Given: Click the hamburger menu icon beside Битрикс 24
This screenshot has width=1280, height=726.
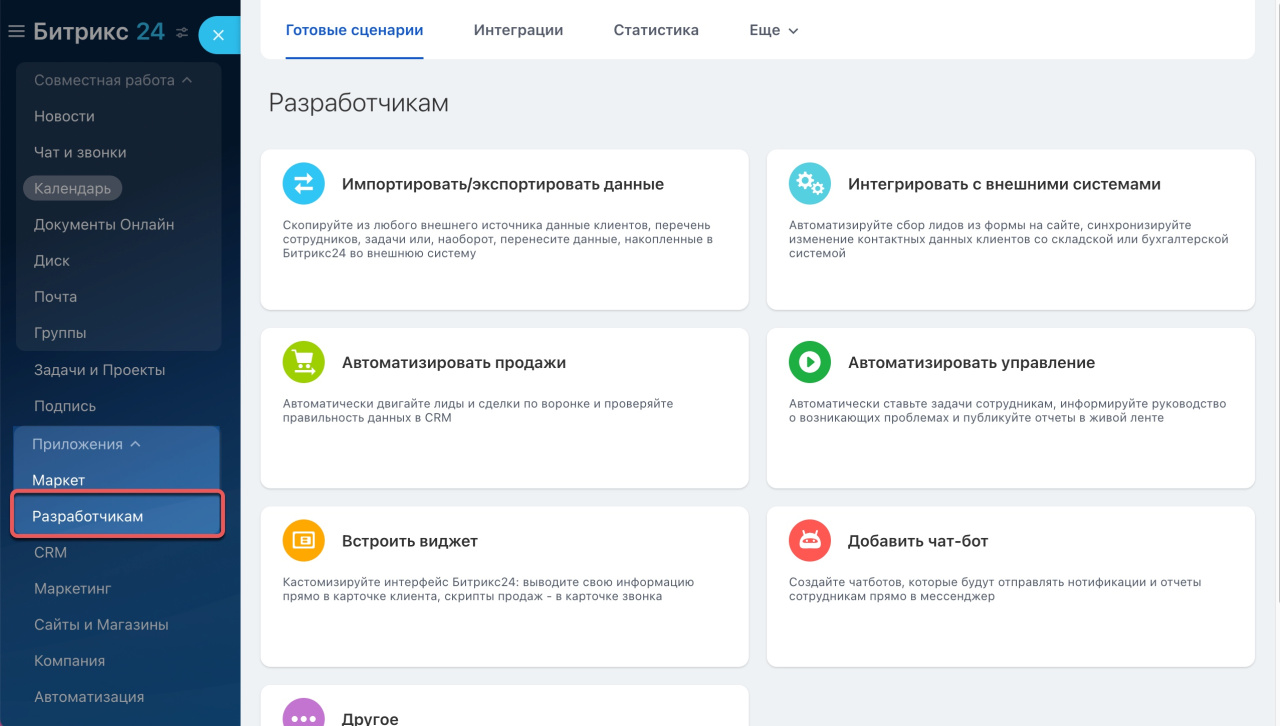Looking at the screenshot, I should pyautogui.click(x=16, y=32).
